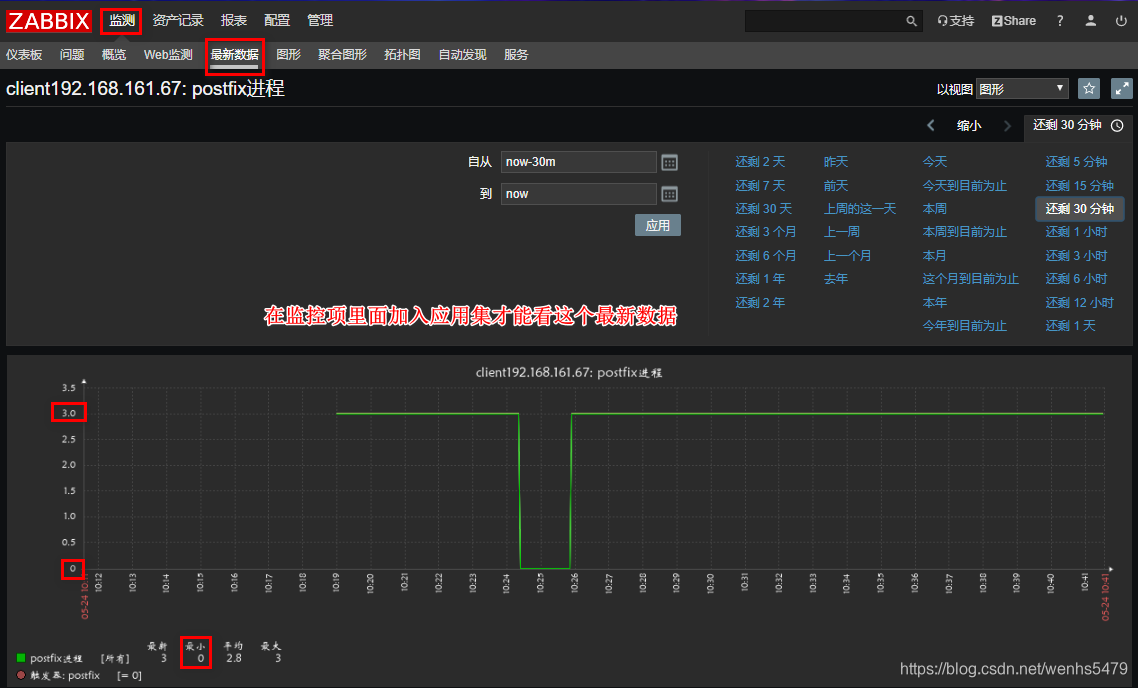Select 还剩 12 小时 time range
The width and height of the screenshot is (1138, 688).
click(x=1079, y=303)
